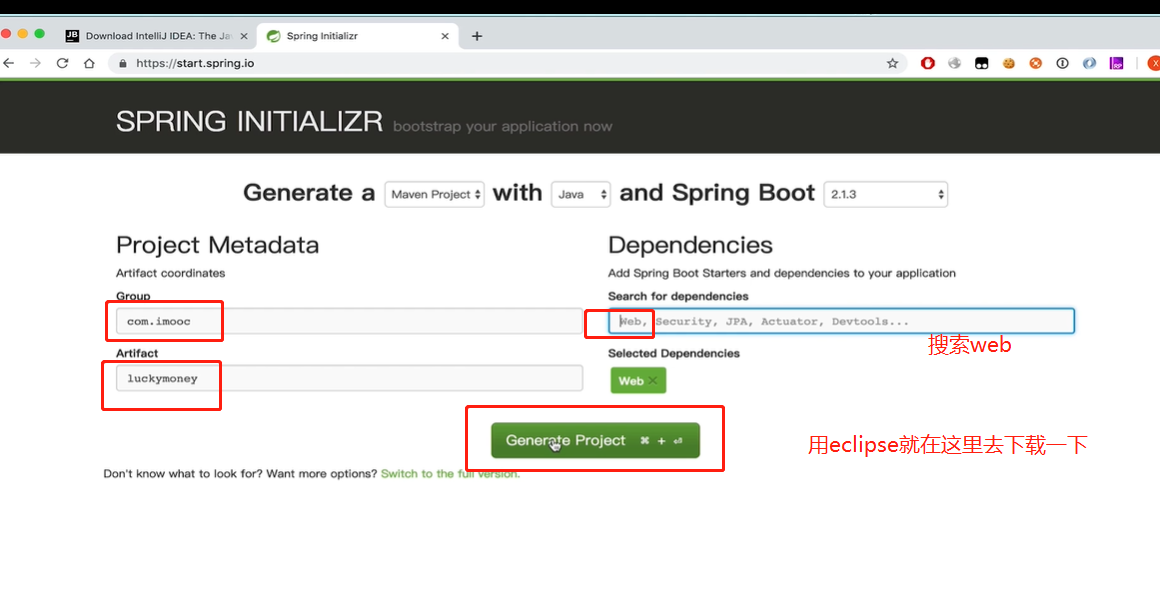Viewport: 1160px width, 598px height.
Task: Click the Artifact field containing luckymoney
Action: click(x=349, y=378)
